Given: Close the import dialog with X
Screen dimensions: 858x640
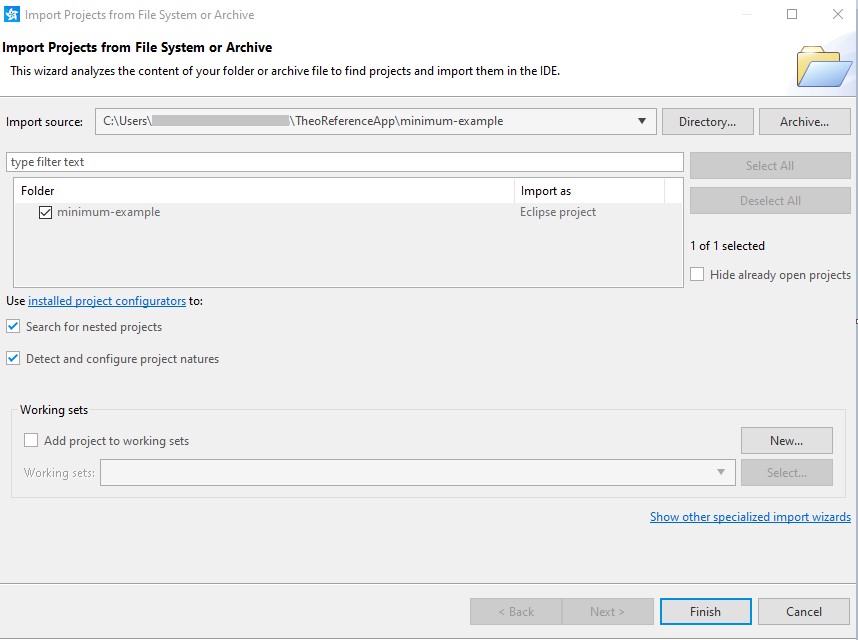Looking at the screenshot, I should click(838, 15).
